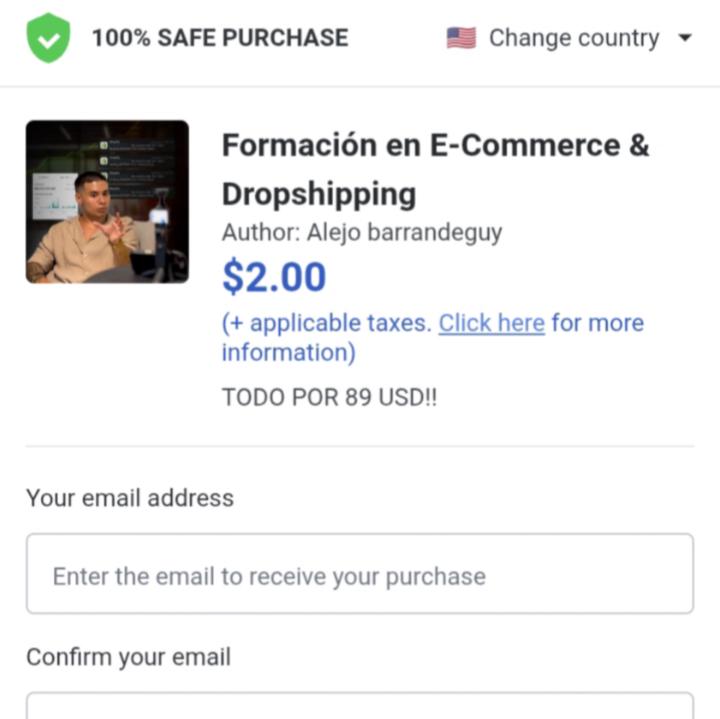This screenshot has height=719, width=720.
Task: Focus the Confirm your email input box
Action: pyautogui.click(x=359, y=706)
